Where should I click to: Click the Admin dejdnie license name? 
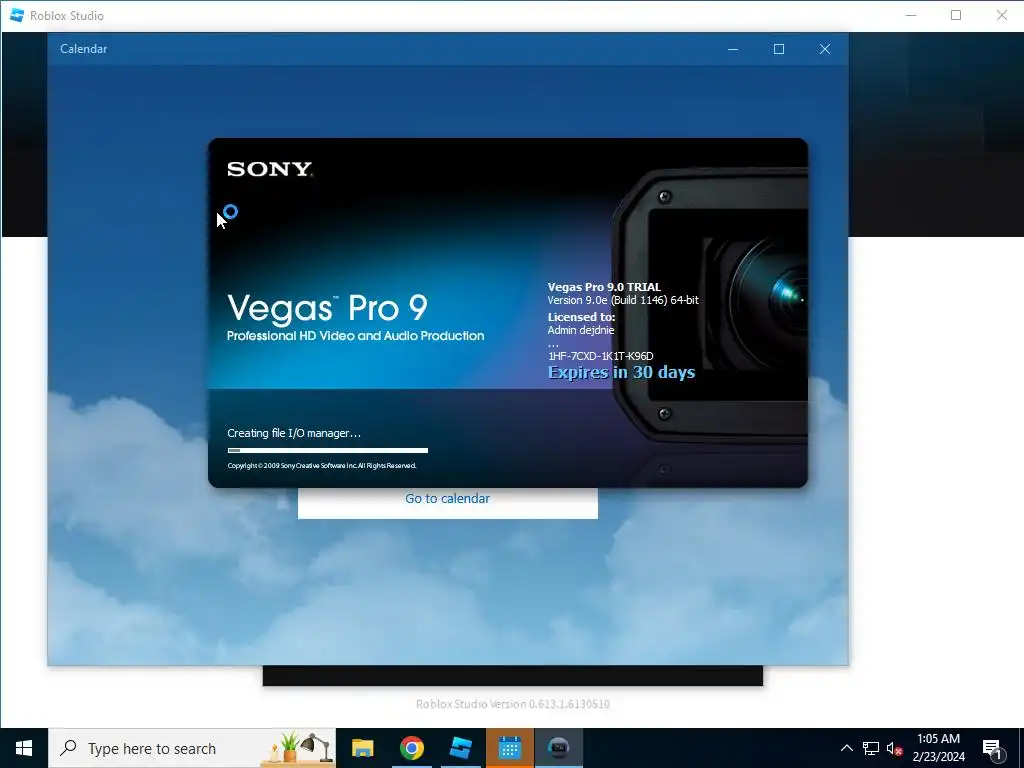581,330
